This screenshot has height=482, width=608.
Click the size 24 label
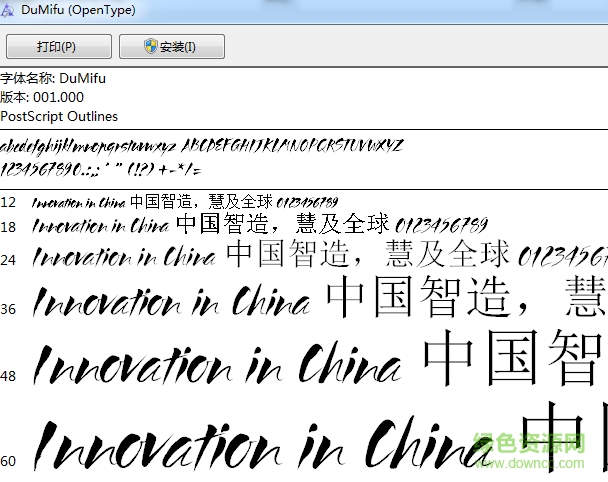point(8,260)
